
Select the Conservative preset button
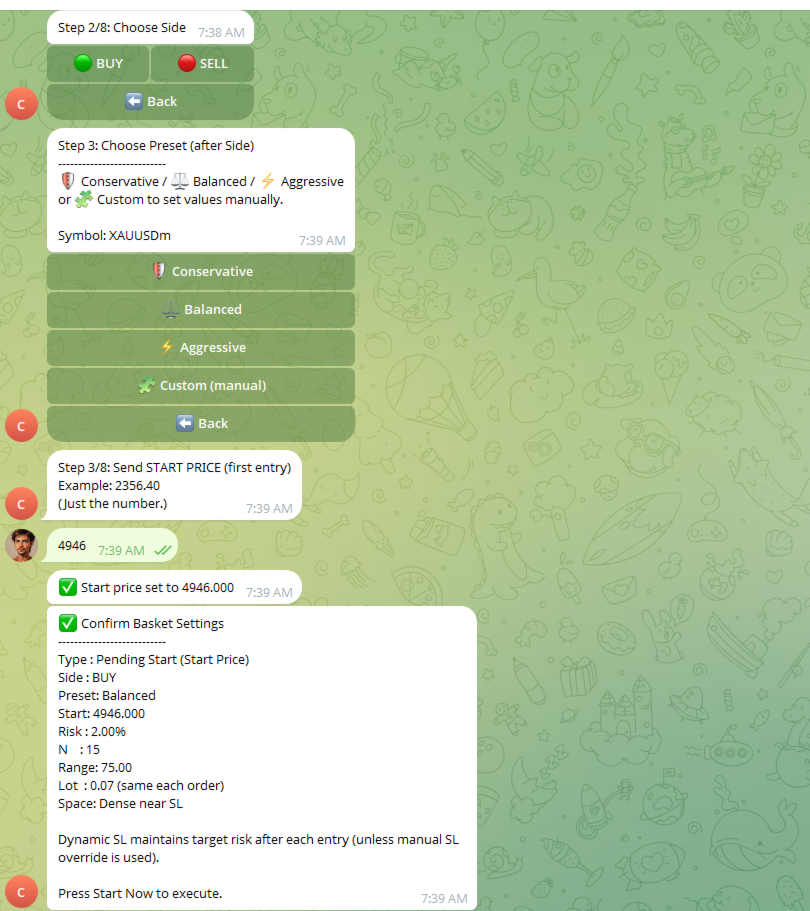pyautogui.click(x=201, y=271)
